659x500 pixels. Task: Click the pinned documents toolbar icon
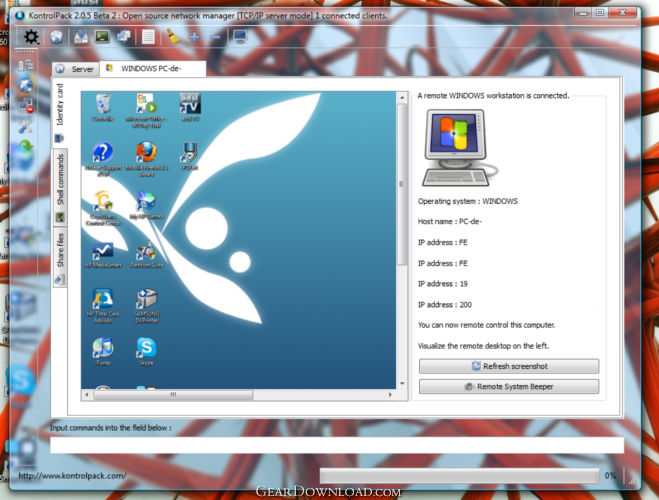[x=124, y=37]
